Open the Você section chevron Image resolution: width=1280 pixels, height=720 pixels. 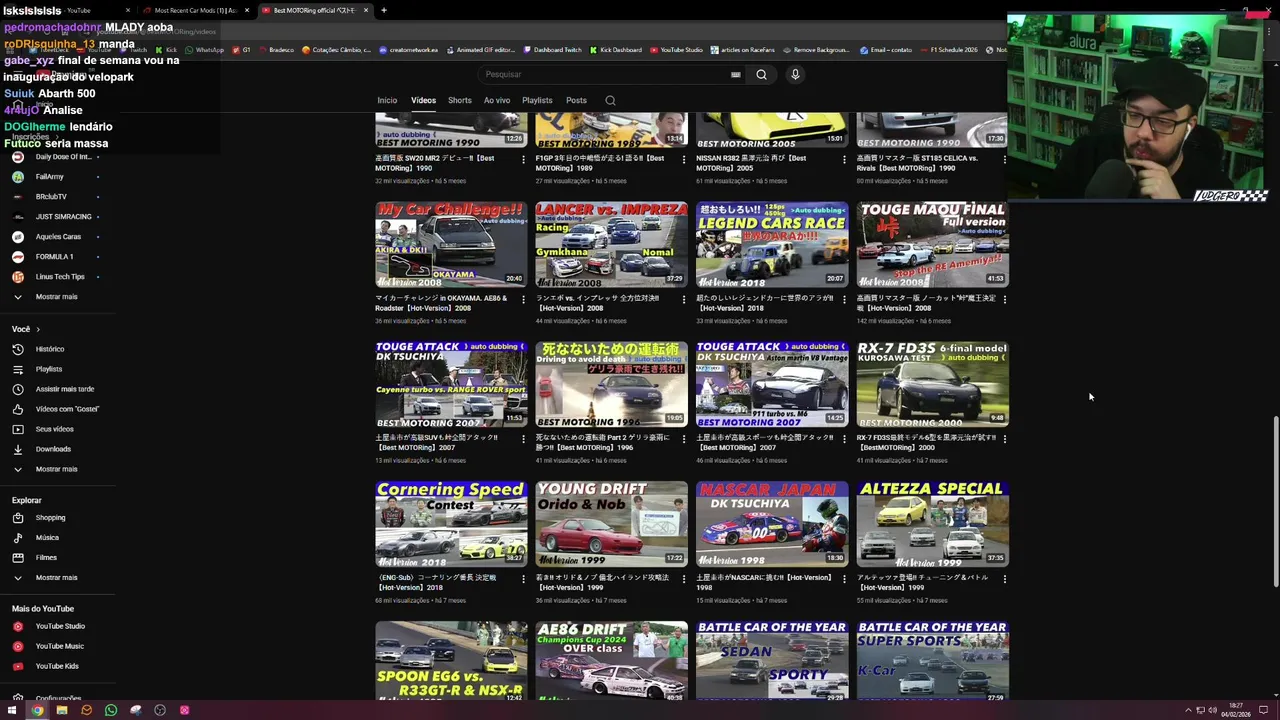[x=38, y=329]
